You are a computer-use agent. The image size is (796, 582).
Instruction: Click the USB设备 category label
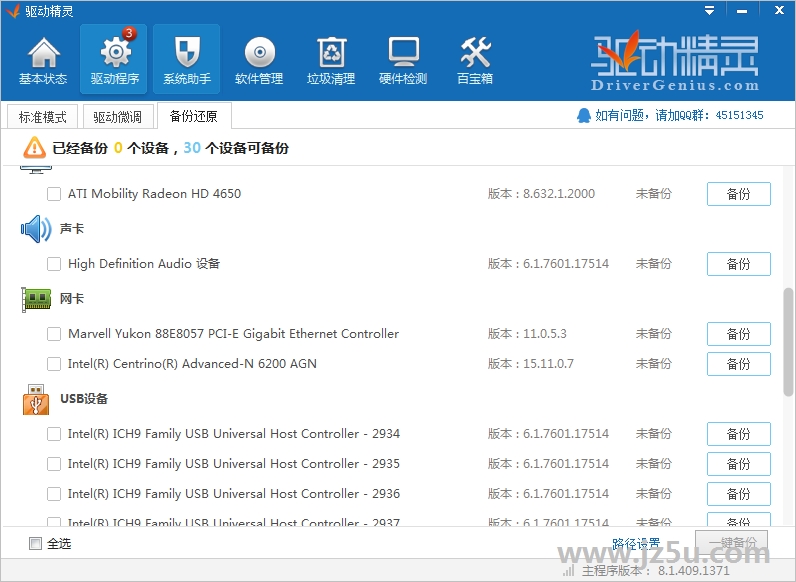tap(84, 399)
